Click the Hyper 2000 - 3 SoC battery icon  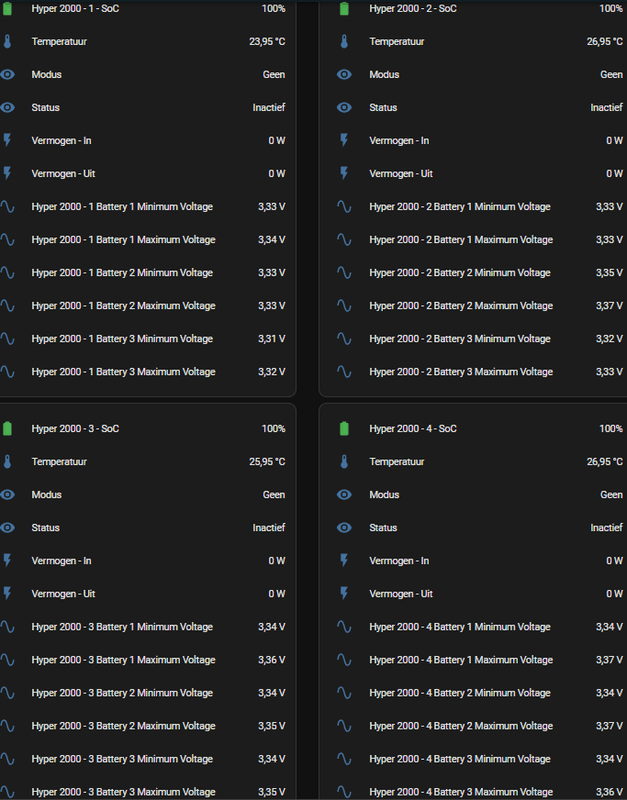click(x=7, y=429)
